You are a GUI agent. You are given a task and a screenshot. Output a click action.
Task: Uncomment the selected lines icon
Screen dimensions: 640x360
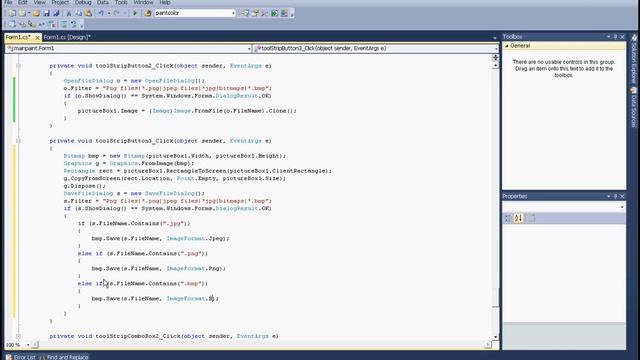73,24
